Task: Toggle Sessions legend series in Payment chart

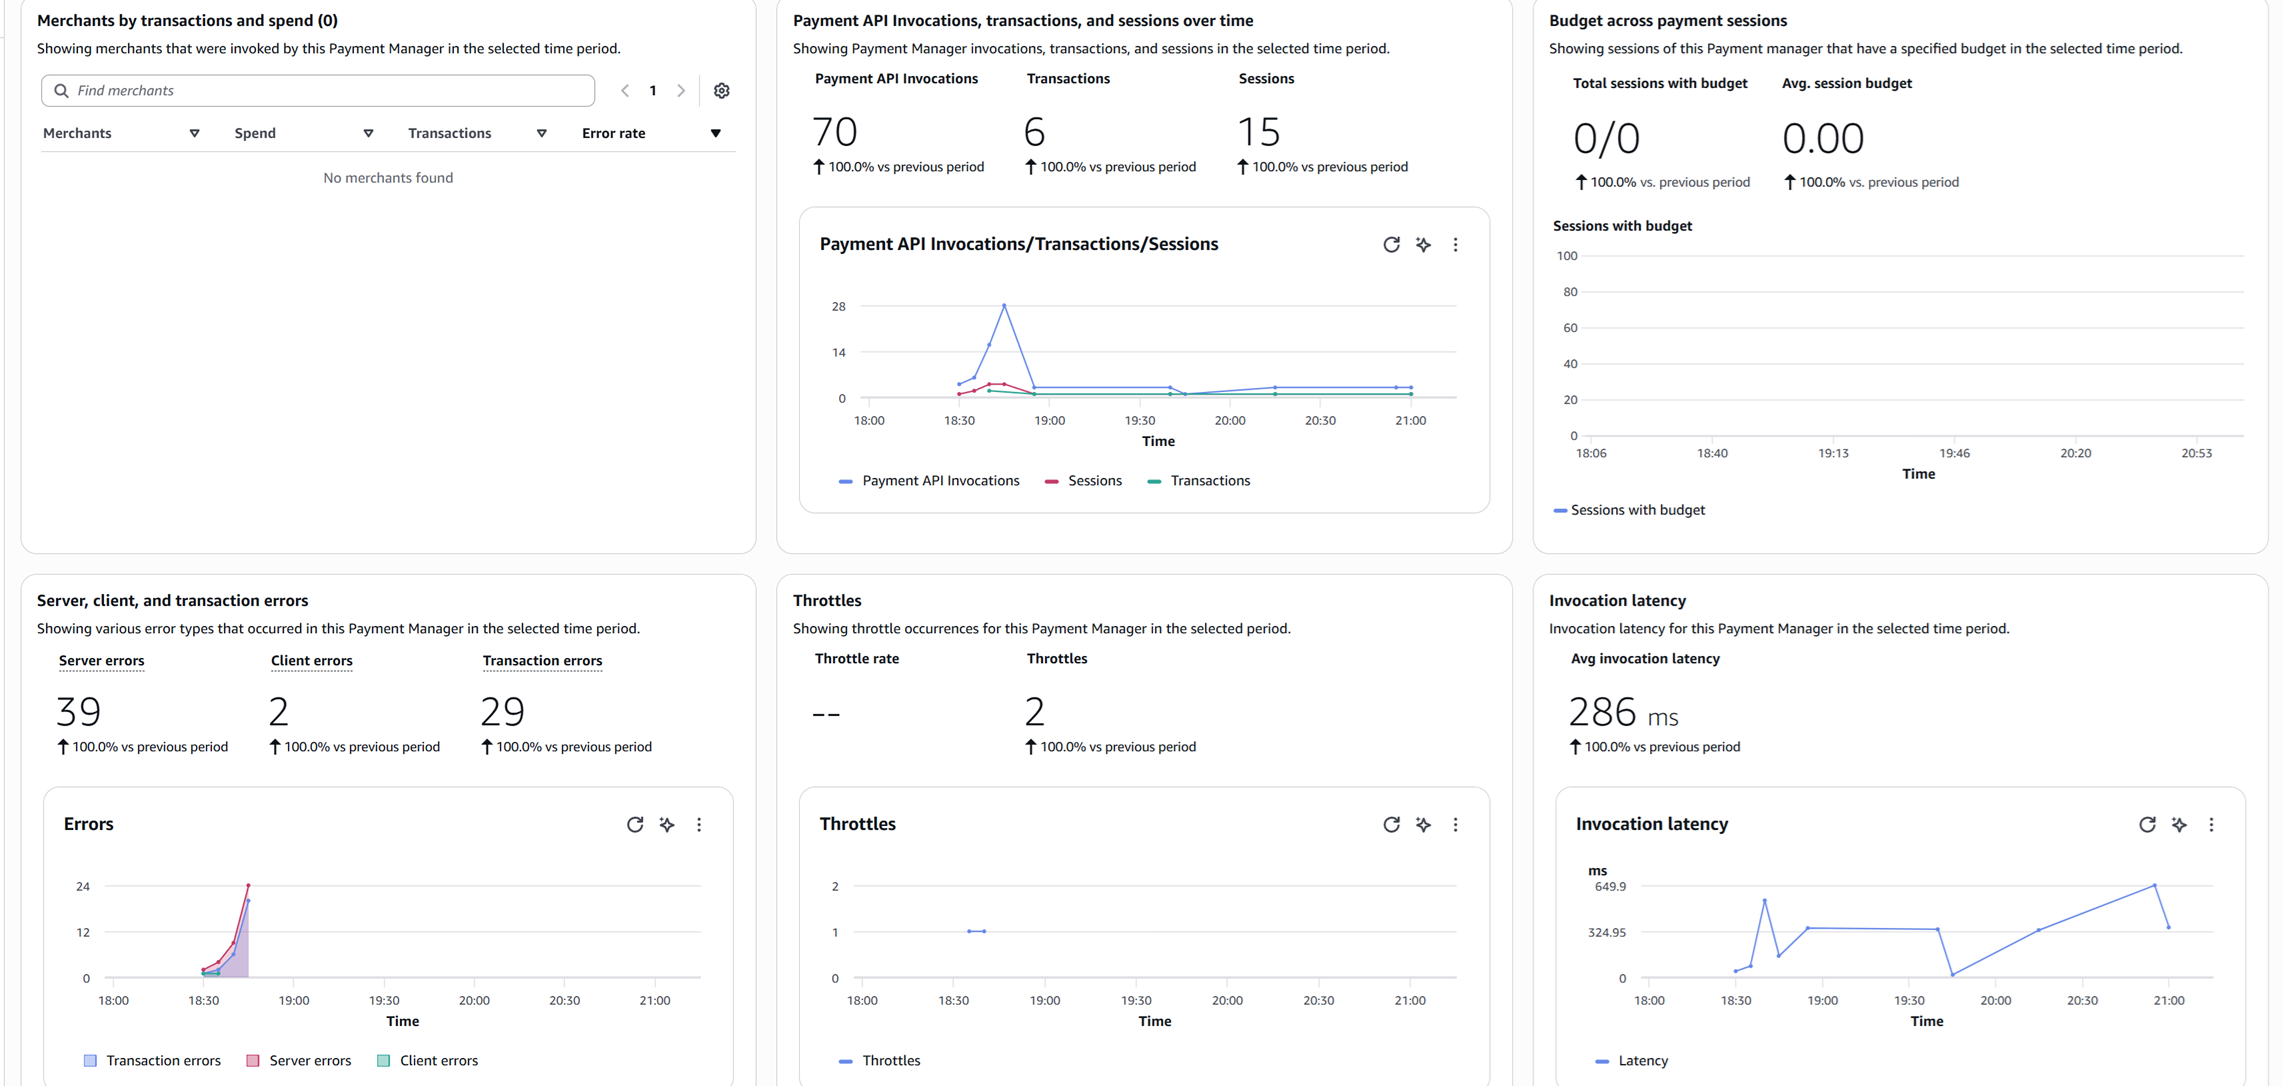Action: (1083, 481)
